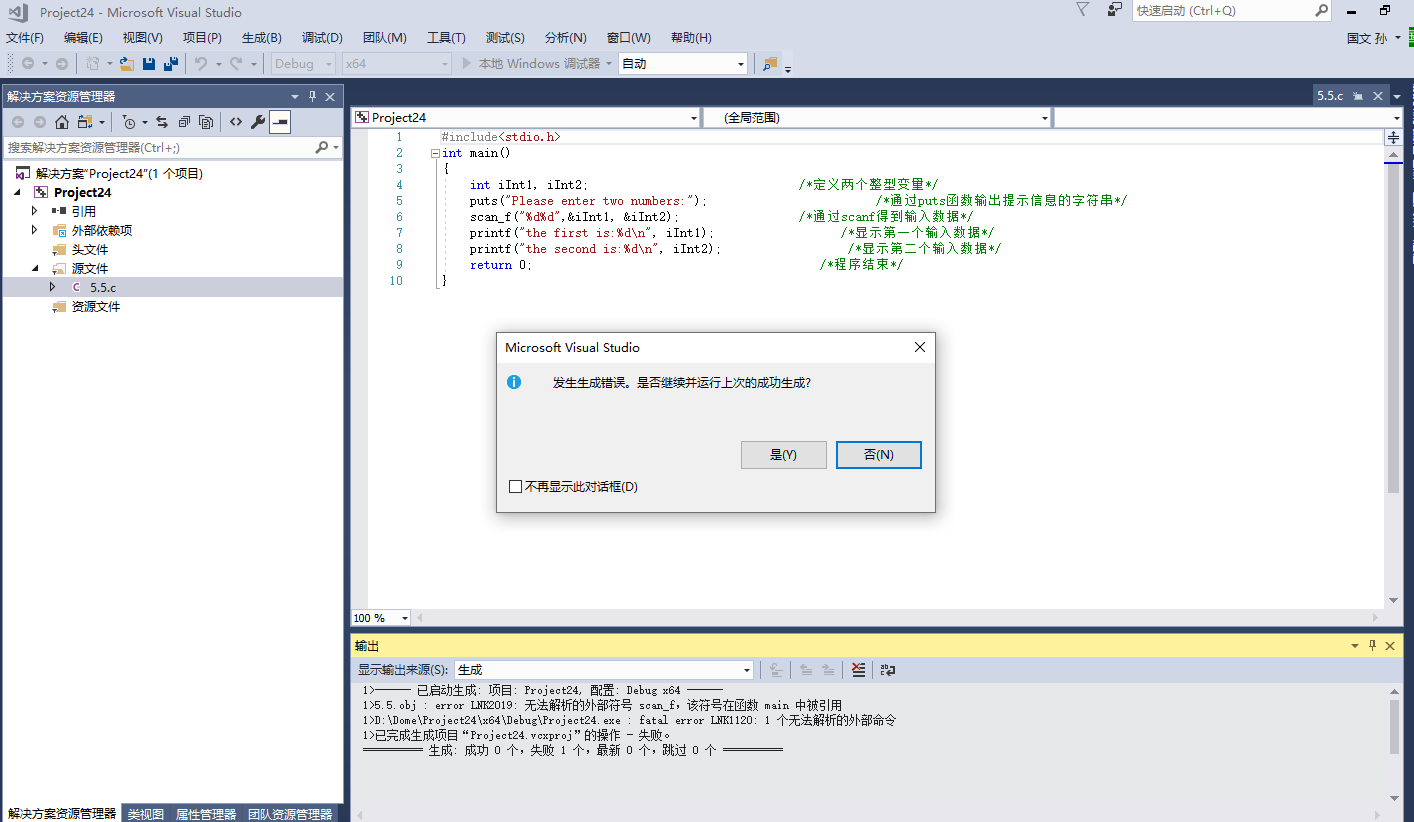Open the 工具(T) menu
Image resolution: width=1414 pixels, height=822 pixels.
[446, 38]
